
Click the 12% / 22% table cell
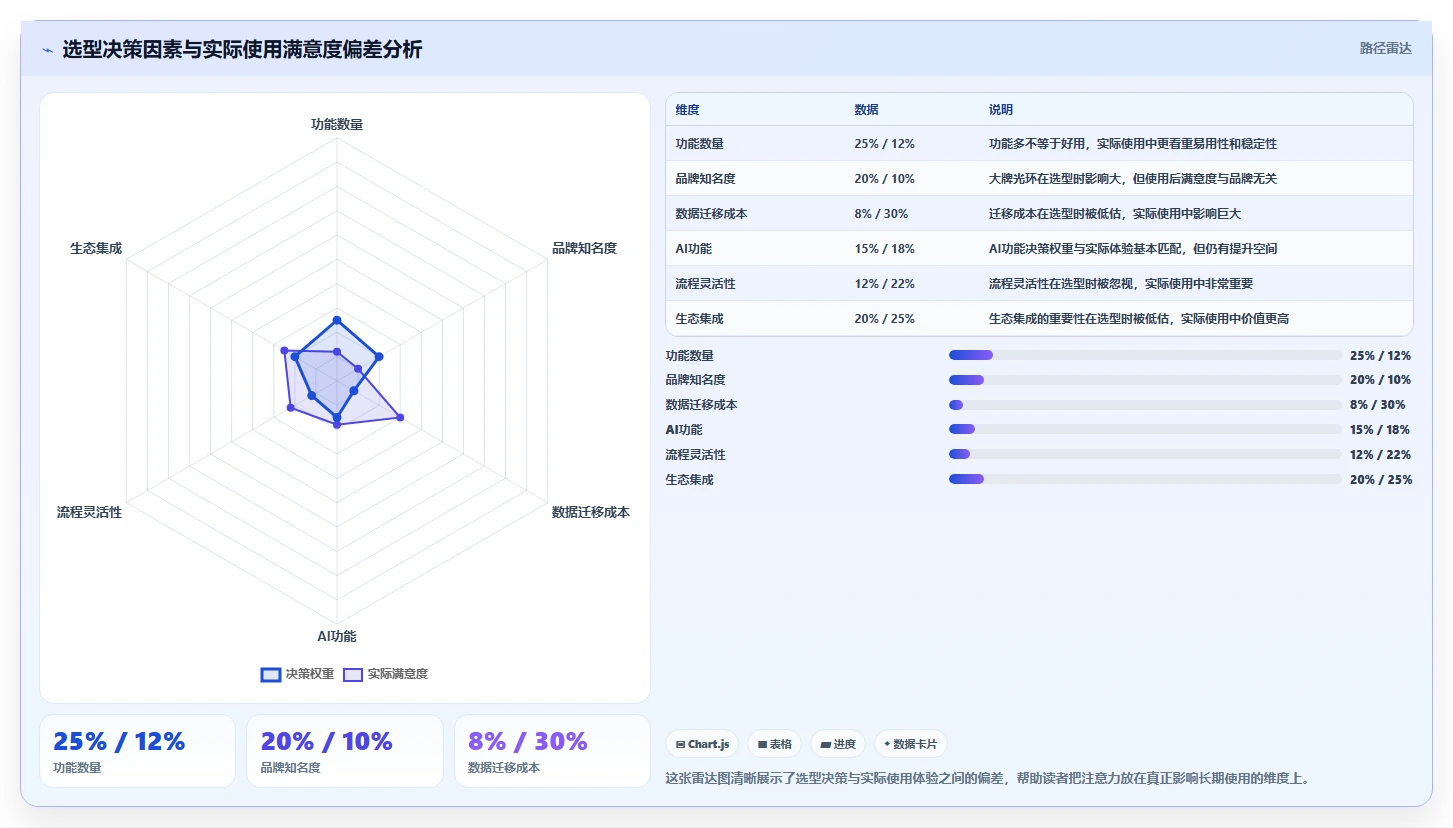[884, 284]
